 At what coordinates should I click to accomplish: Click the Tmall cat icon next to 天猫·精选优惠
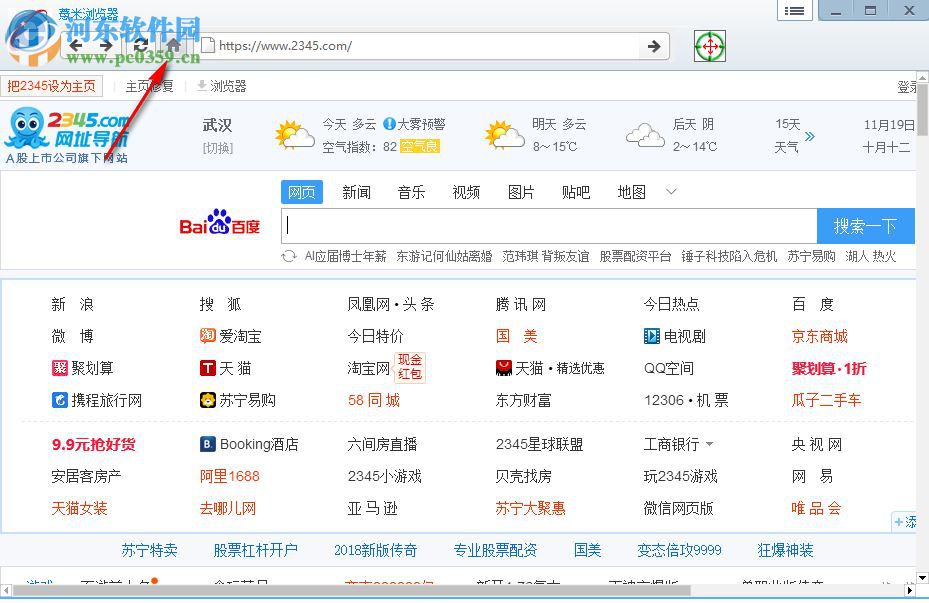coord(504,367)
